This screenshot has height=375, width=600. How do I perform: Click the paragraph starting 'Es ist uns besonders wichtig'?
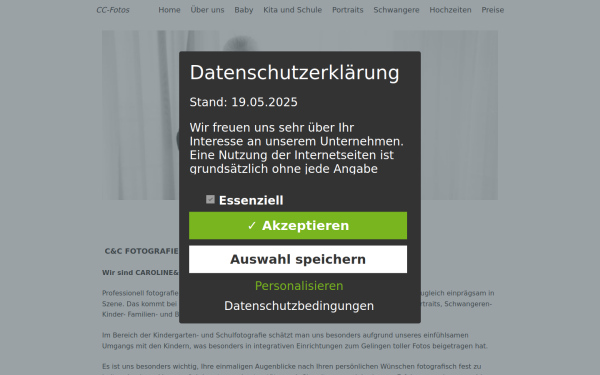click(x=292, y=368)
